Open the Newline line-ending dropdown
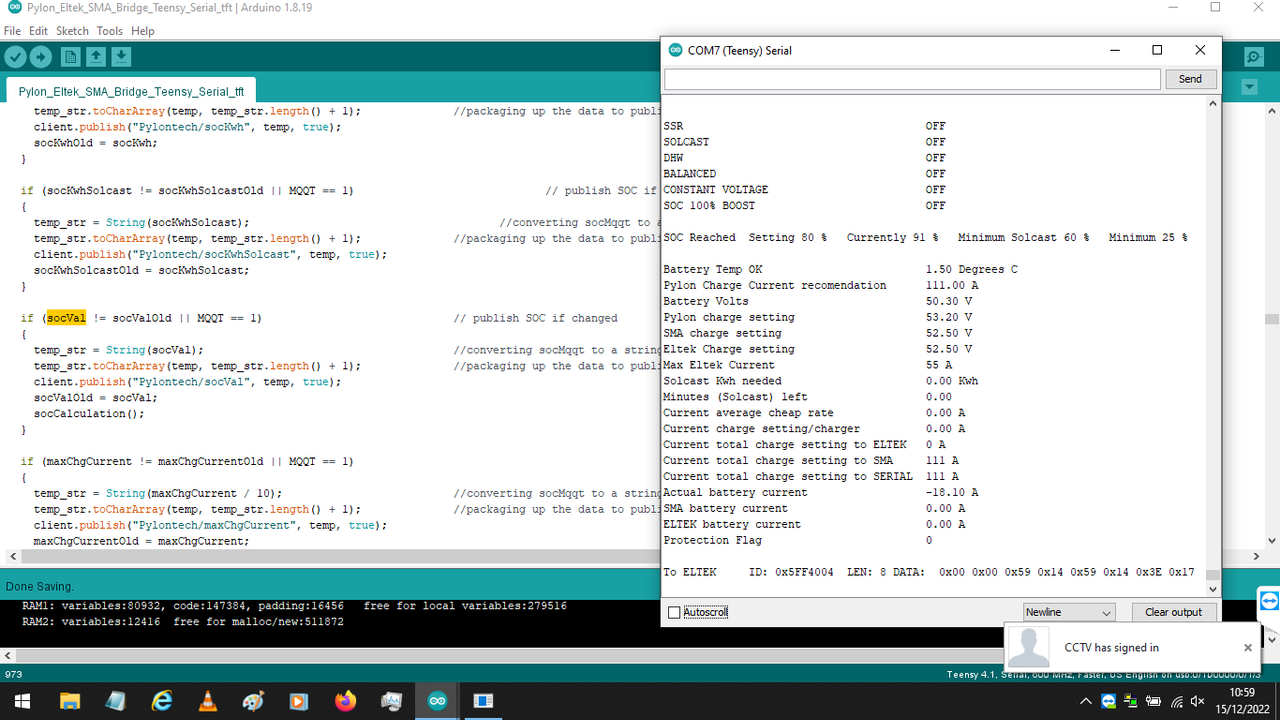1280x720 pixels. coord(1069,612)
